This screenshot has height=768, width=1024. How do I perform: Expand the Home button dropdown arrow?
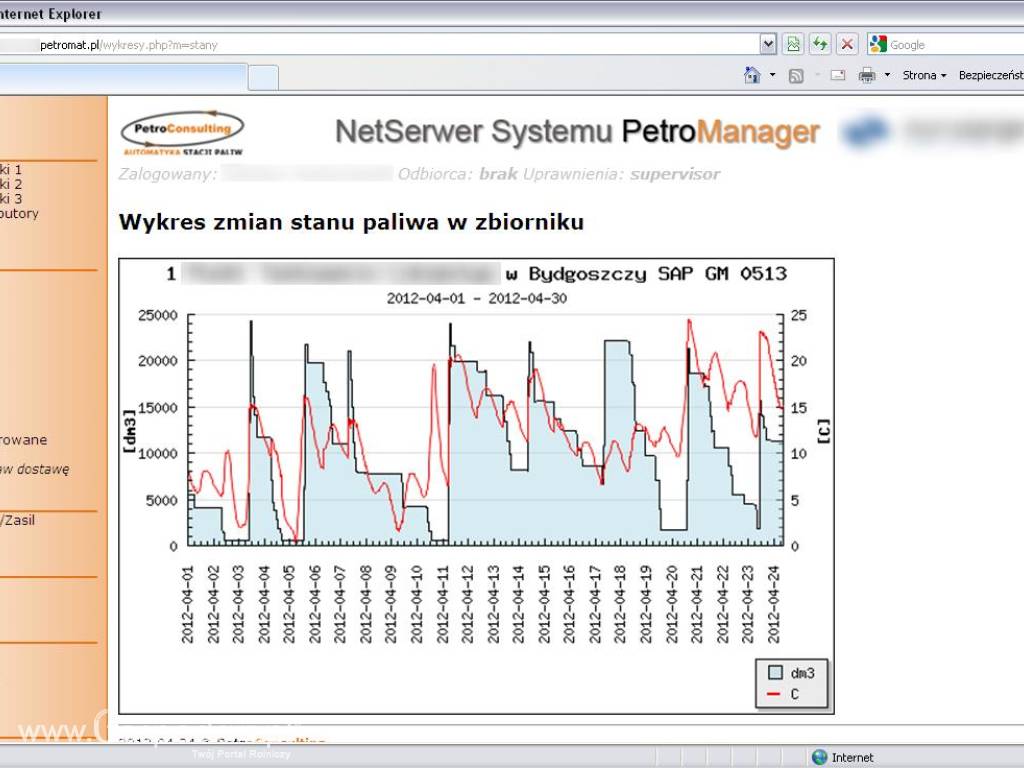(x=773, y=75)
